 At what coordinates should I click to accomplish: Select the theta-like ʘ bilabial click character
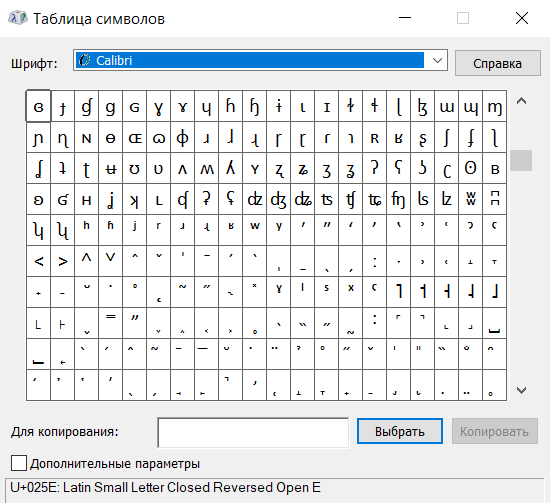coord(470,168)
